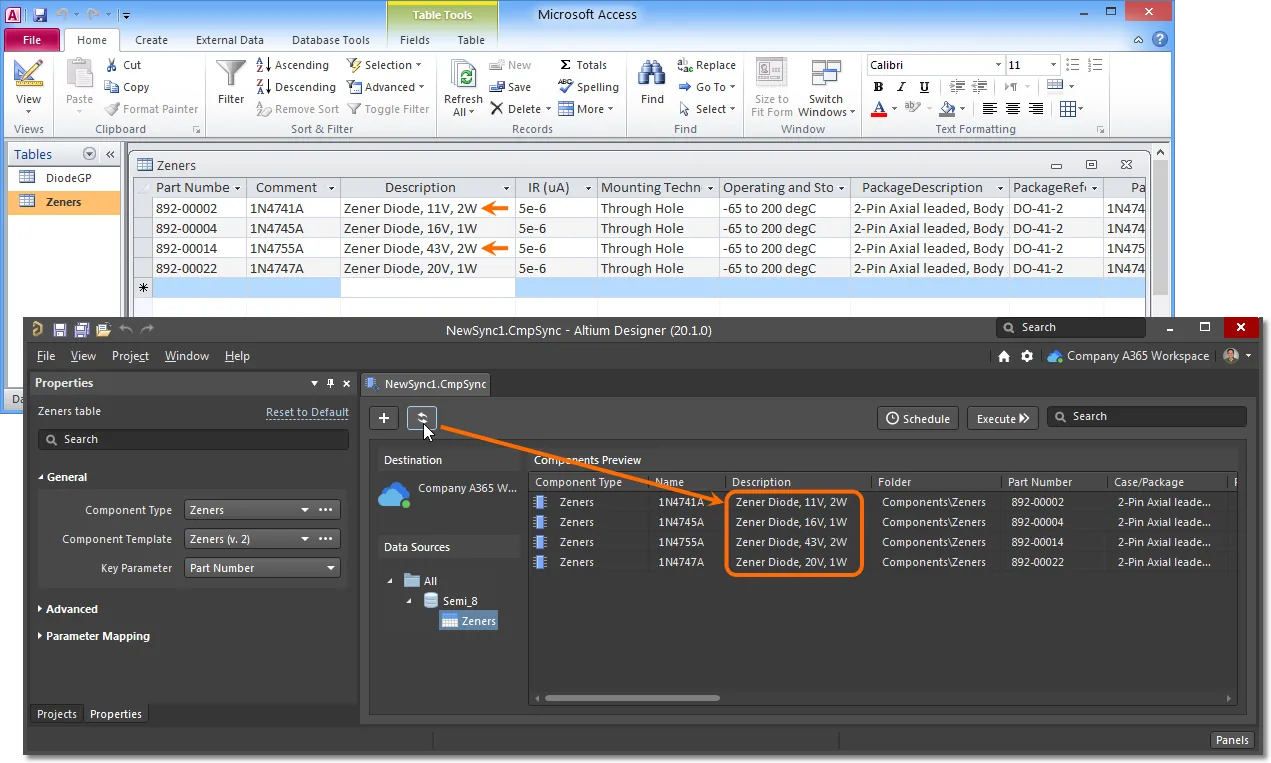1271x763 pixels.
Task: Click Altium settings gear icon
Action: [1027, 356]
